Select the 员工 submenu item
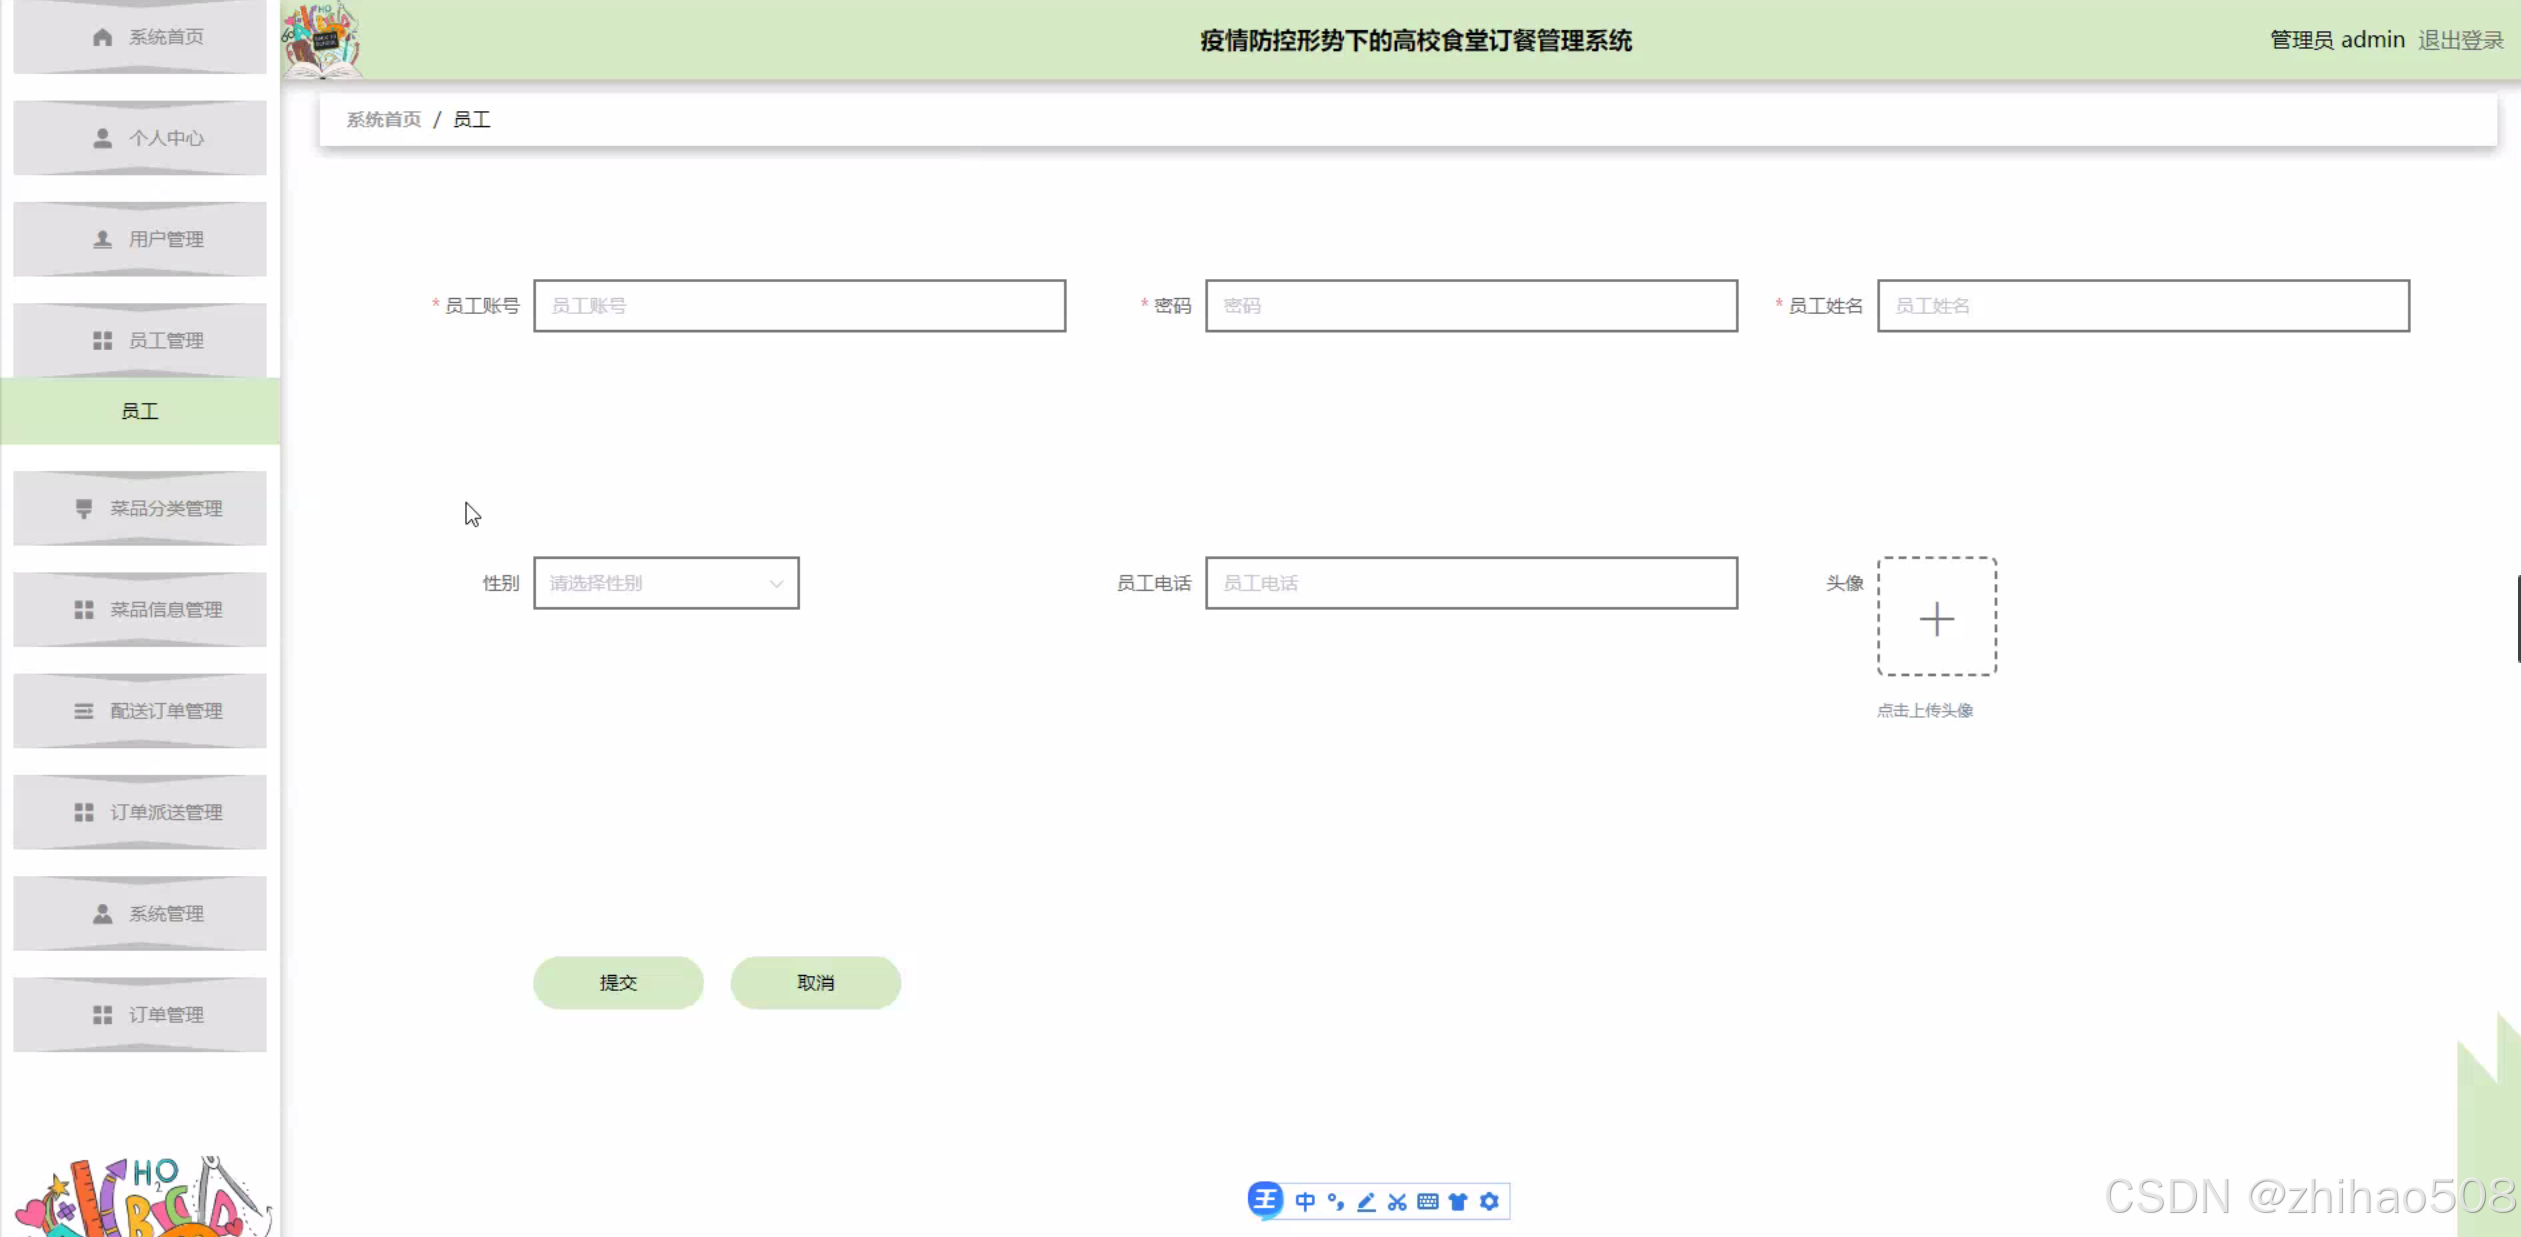Screen dimensions: 2521x1237 [140, 411]
